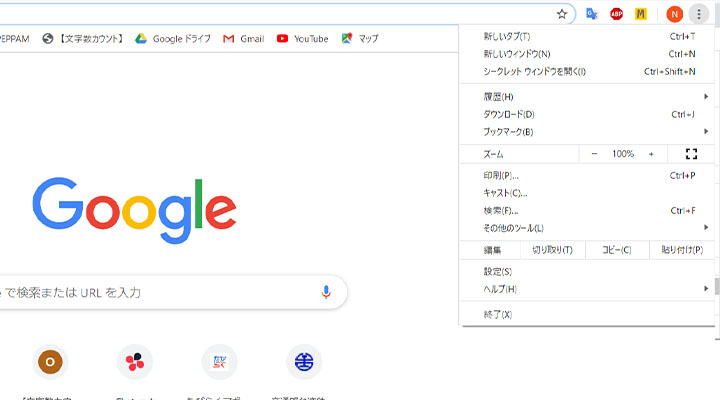Expand the その他のツール(L) submenu
Screen dimensions: 720x400
587,228
